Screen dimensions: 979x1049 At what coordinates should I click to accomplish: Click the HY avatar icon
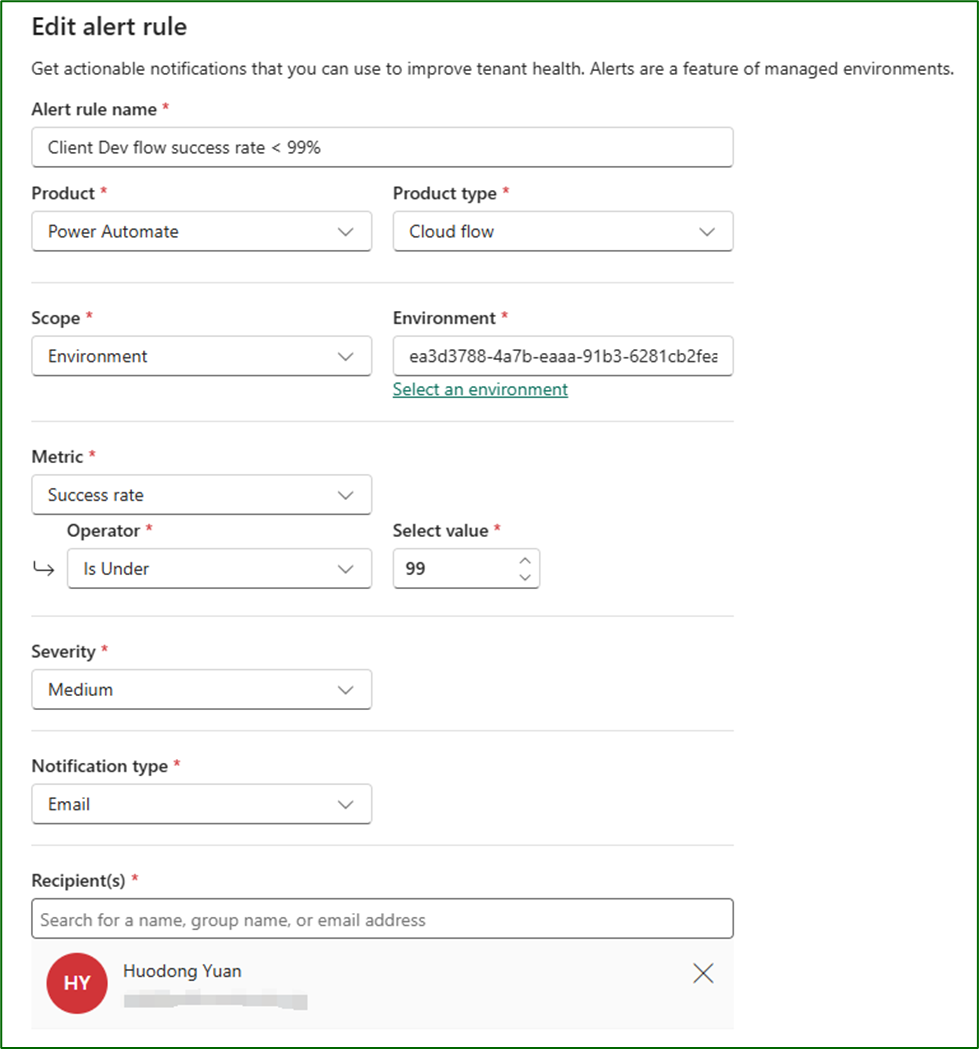[77, 983]
